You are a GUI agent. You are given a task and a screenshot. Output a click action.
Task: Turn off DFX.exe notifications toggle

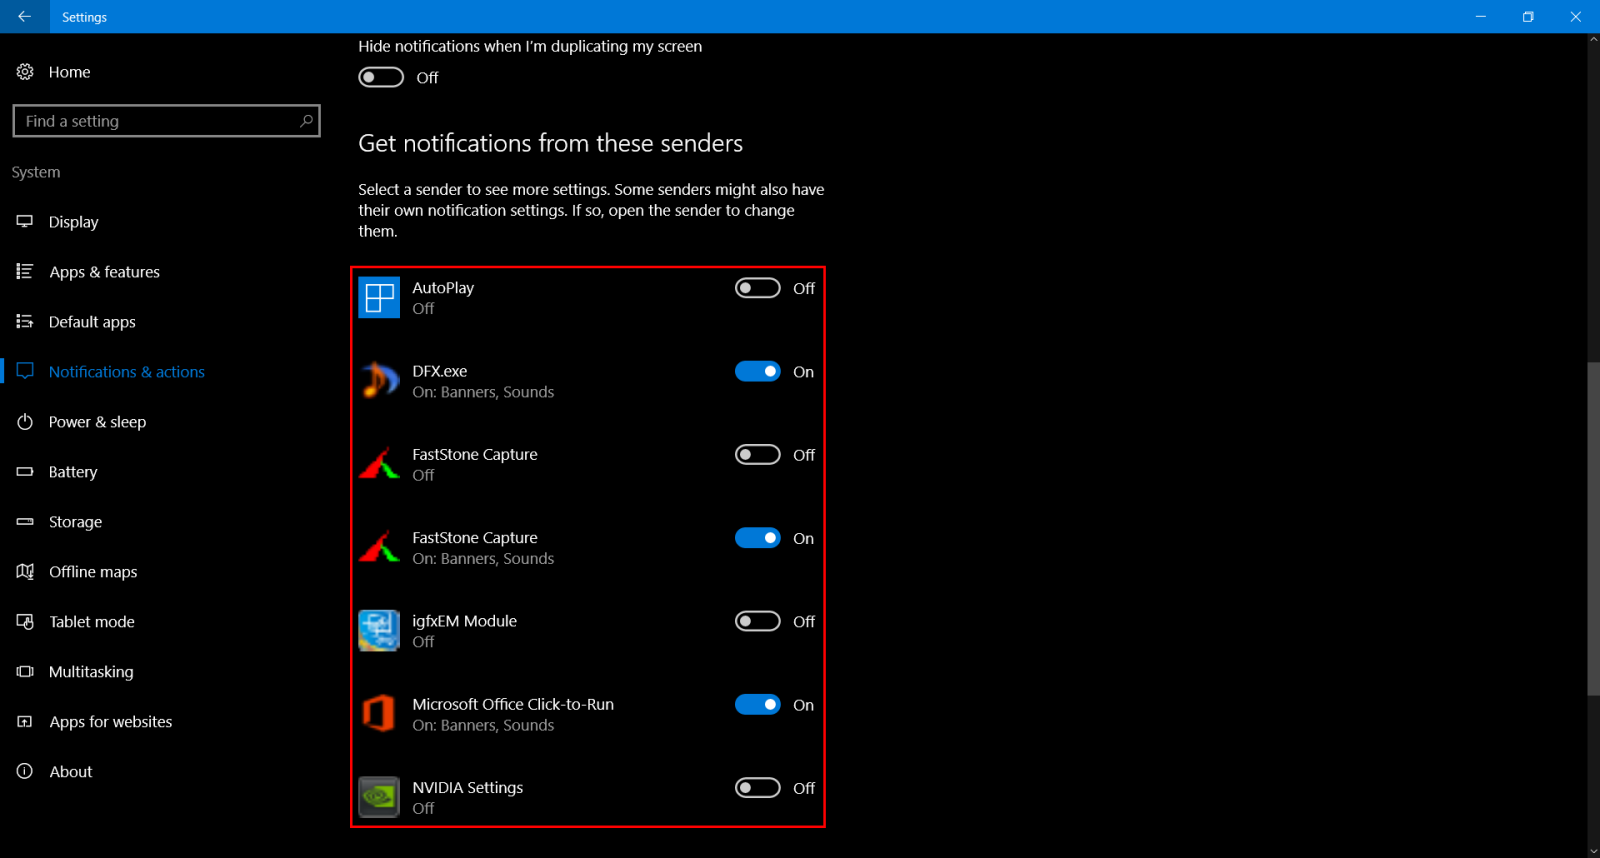(x=757, y=371)
